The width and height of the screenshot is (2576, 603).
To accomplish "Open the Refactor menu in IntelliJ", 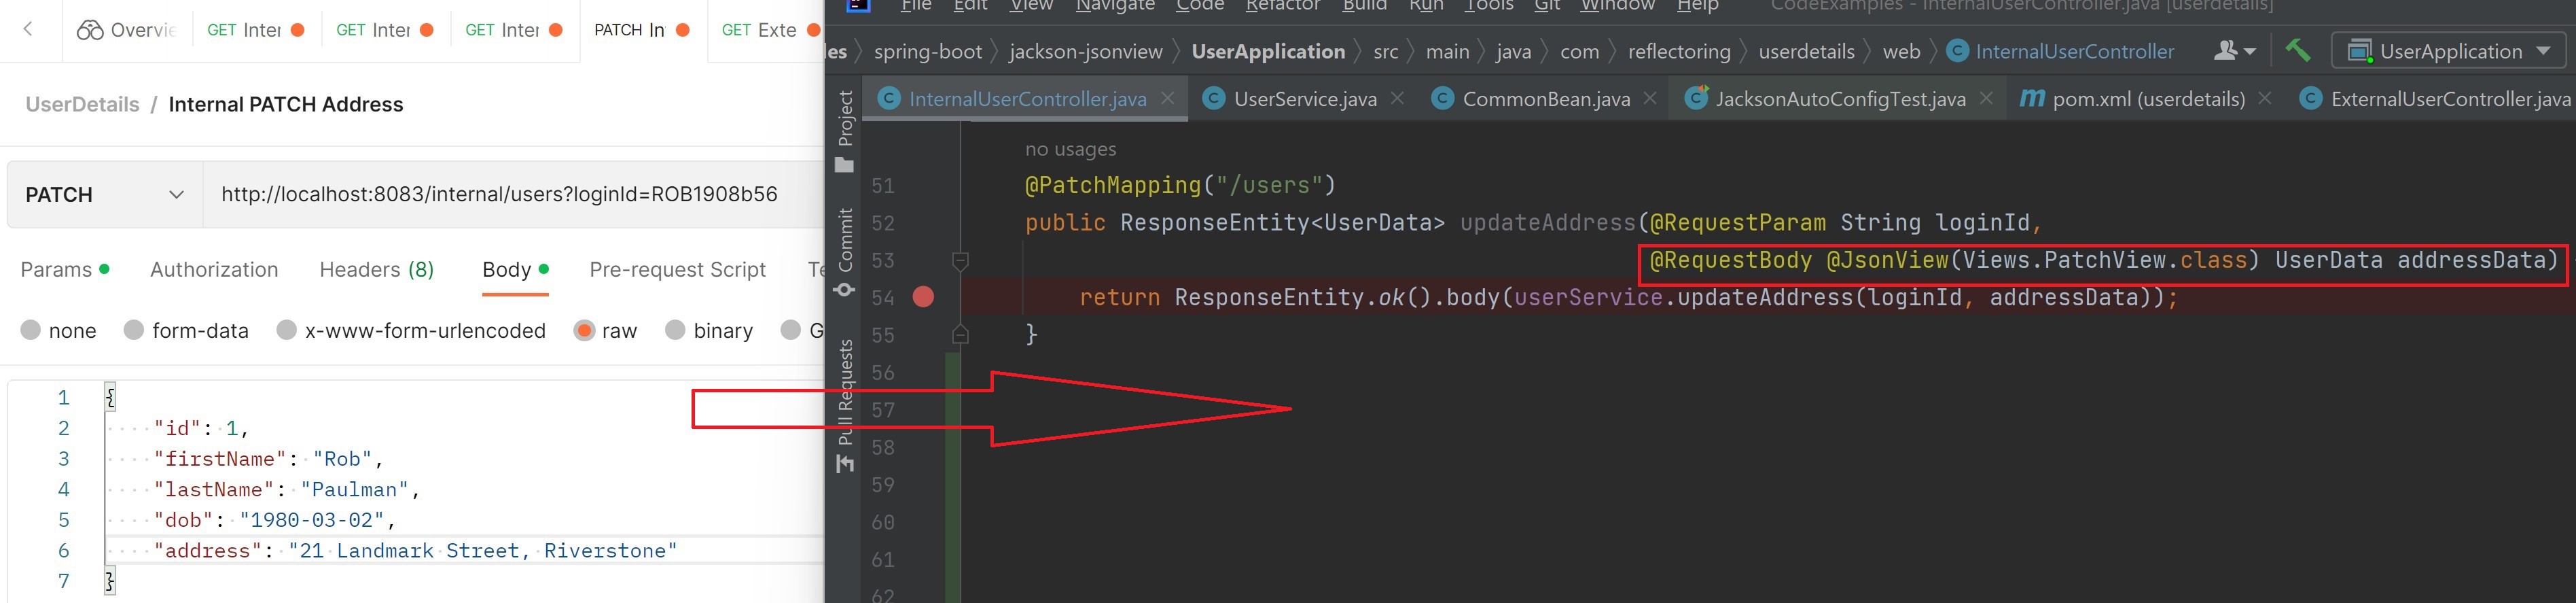I will pos(1283,6).
